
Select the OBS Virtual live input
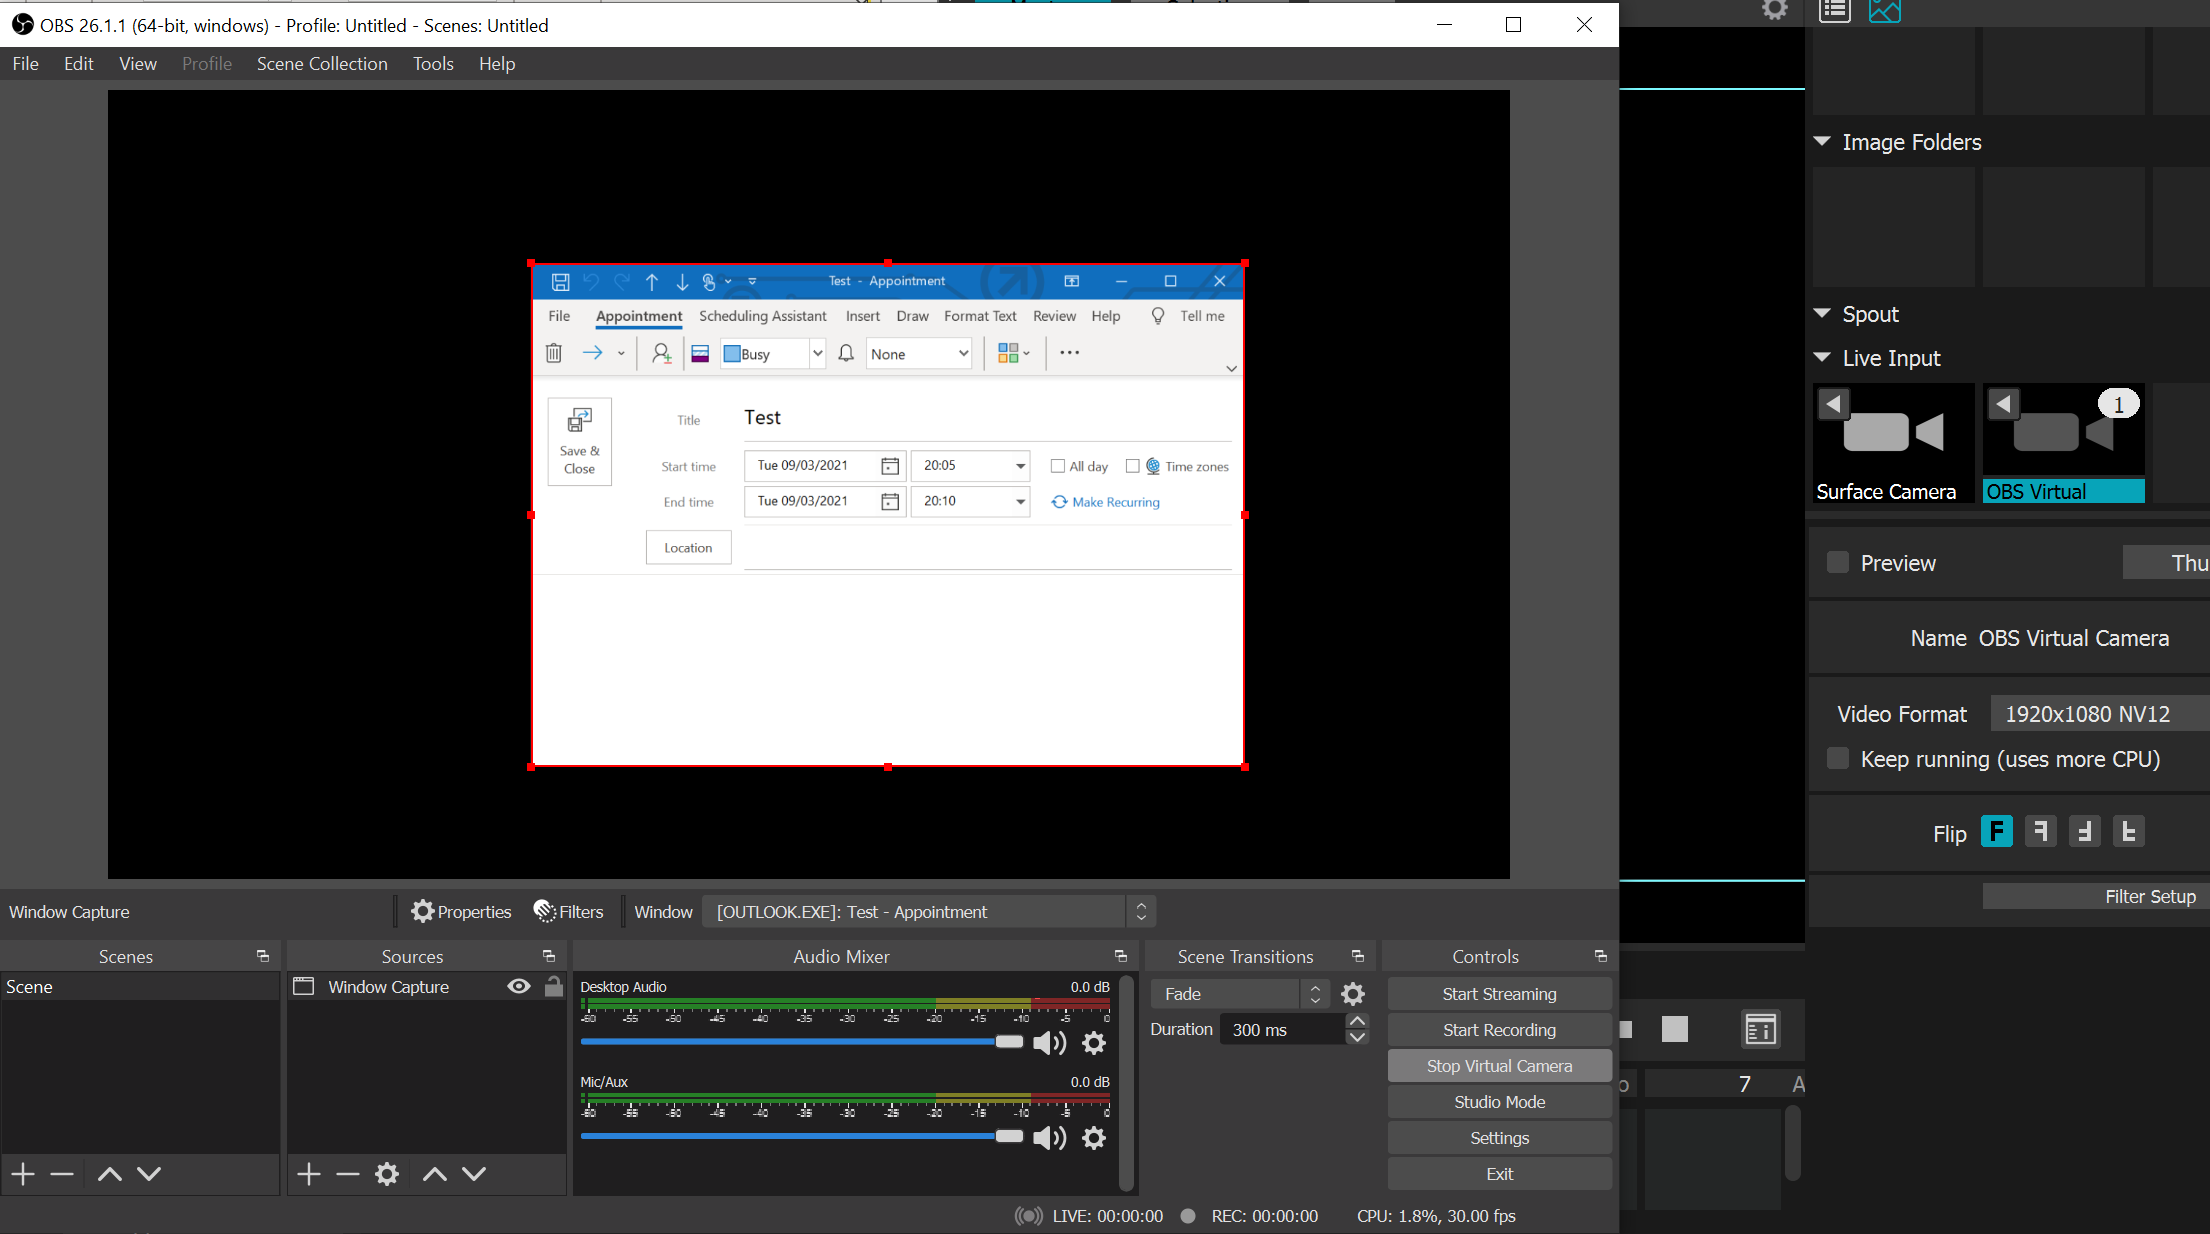(x=2064, y=443)
